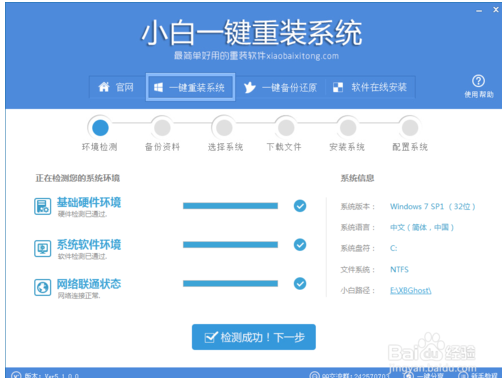This screenshot has width=502, height=378.
Task: Switch to the 一键备份还原 tab
Action: (x=280, y=88)
